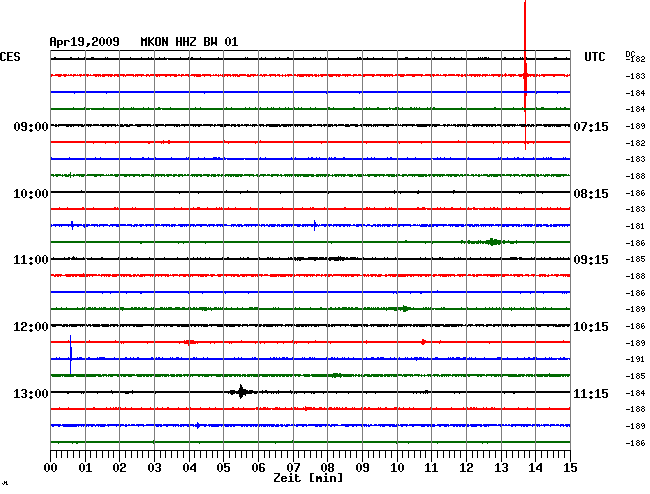Select minute 01 on the time axis
Screen dimensions: 650x494
click(85, 468)
